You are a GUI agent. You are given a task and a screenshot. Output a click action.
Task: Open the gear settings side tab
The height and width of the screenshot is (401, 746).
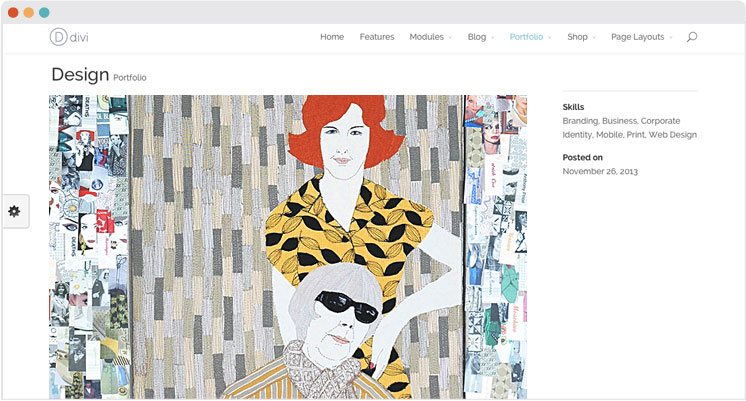[15, 211]
